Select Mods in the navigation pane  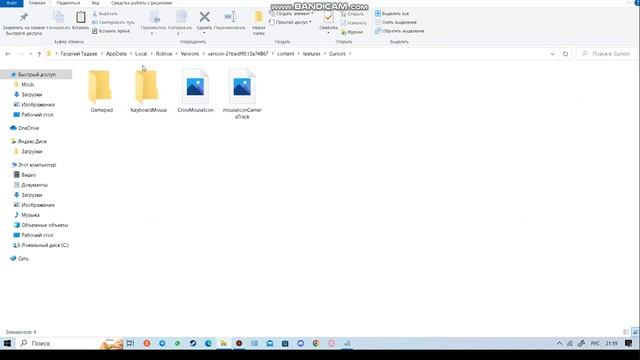click(x=28, y=84)
